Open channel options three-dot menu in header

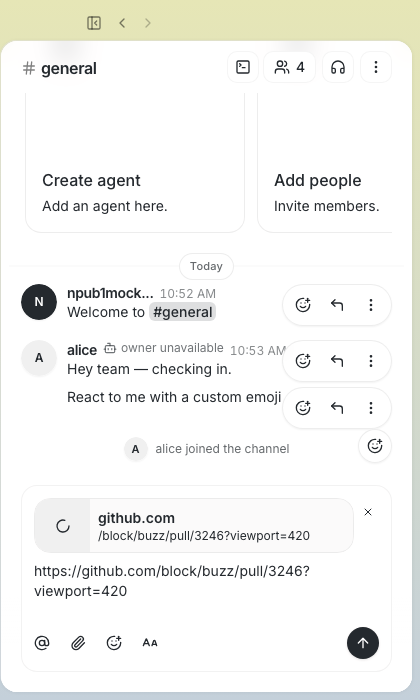tap(376, 67)
